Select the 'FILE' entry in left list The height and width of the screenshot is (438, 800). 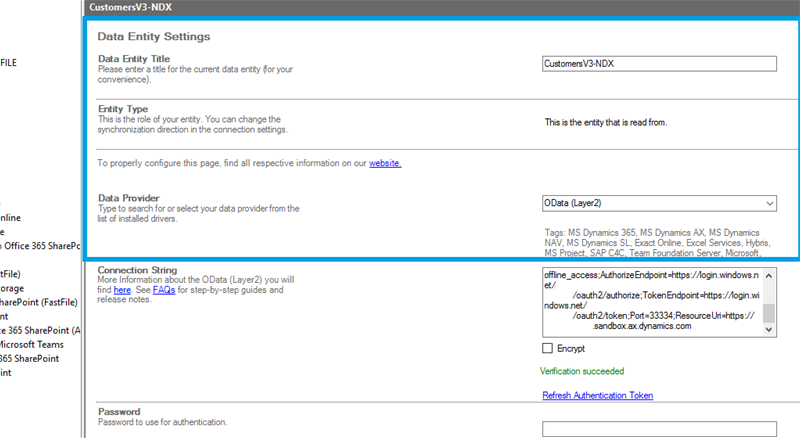(x=8, y=63)
